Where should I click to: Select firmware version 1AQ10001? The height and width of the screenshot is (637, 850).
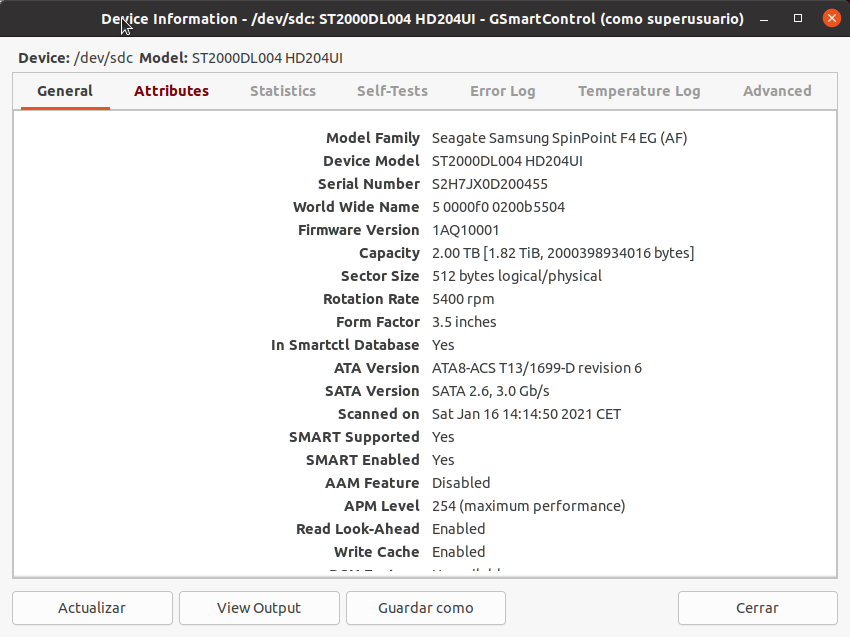(465, 230)
